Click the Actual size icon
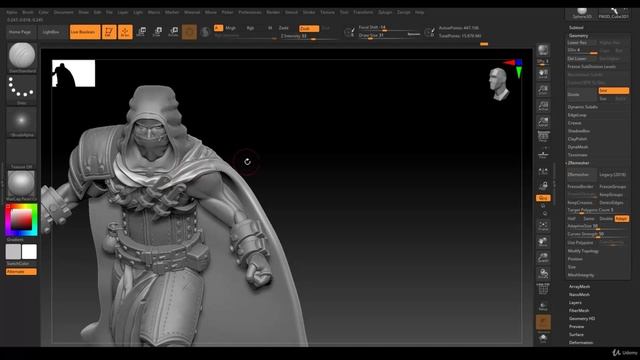Screen dimensions: 640x360 pos(543,106)
